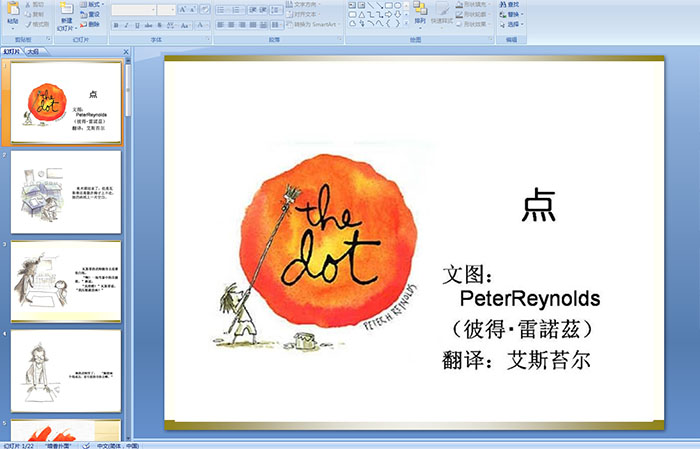Open the Character Spacing (AV) dropdown
Viewport: 700px width, 449px height.
tap(171, 25)
